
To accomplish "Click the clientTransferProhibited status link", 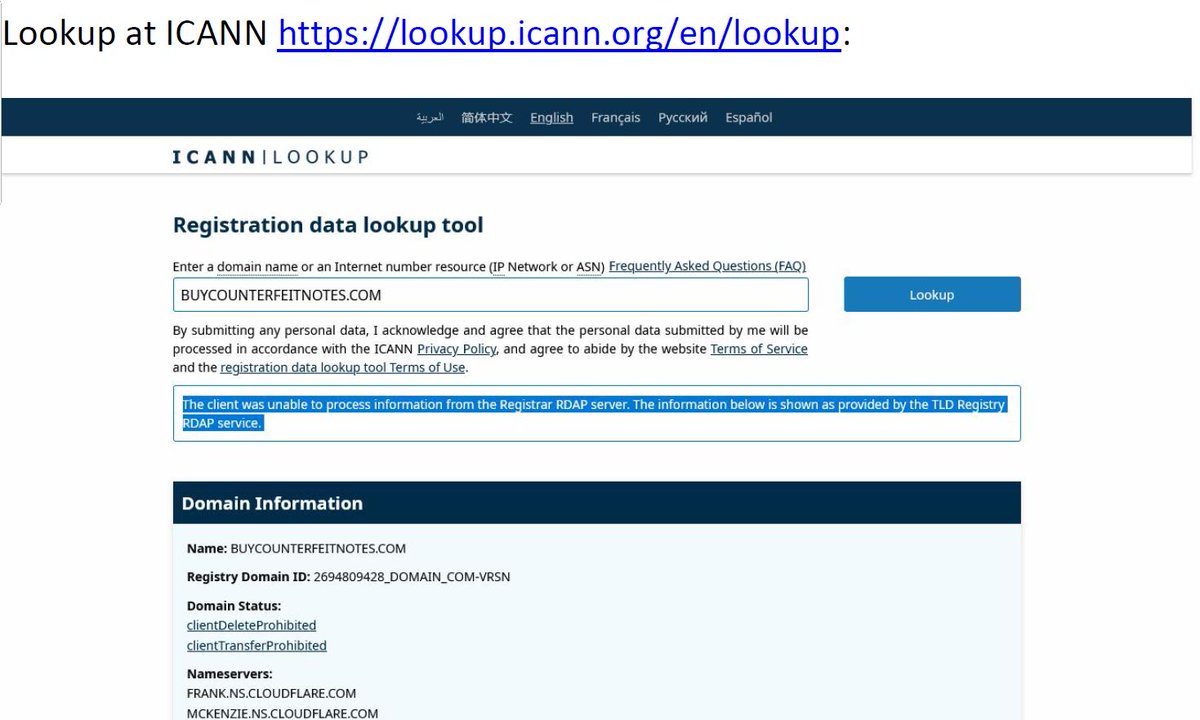I will point(257,646).
